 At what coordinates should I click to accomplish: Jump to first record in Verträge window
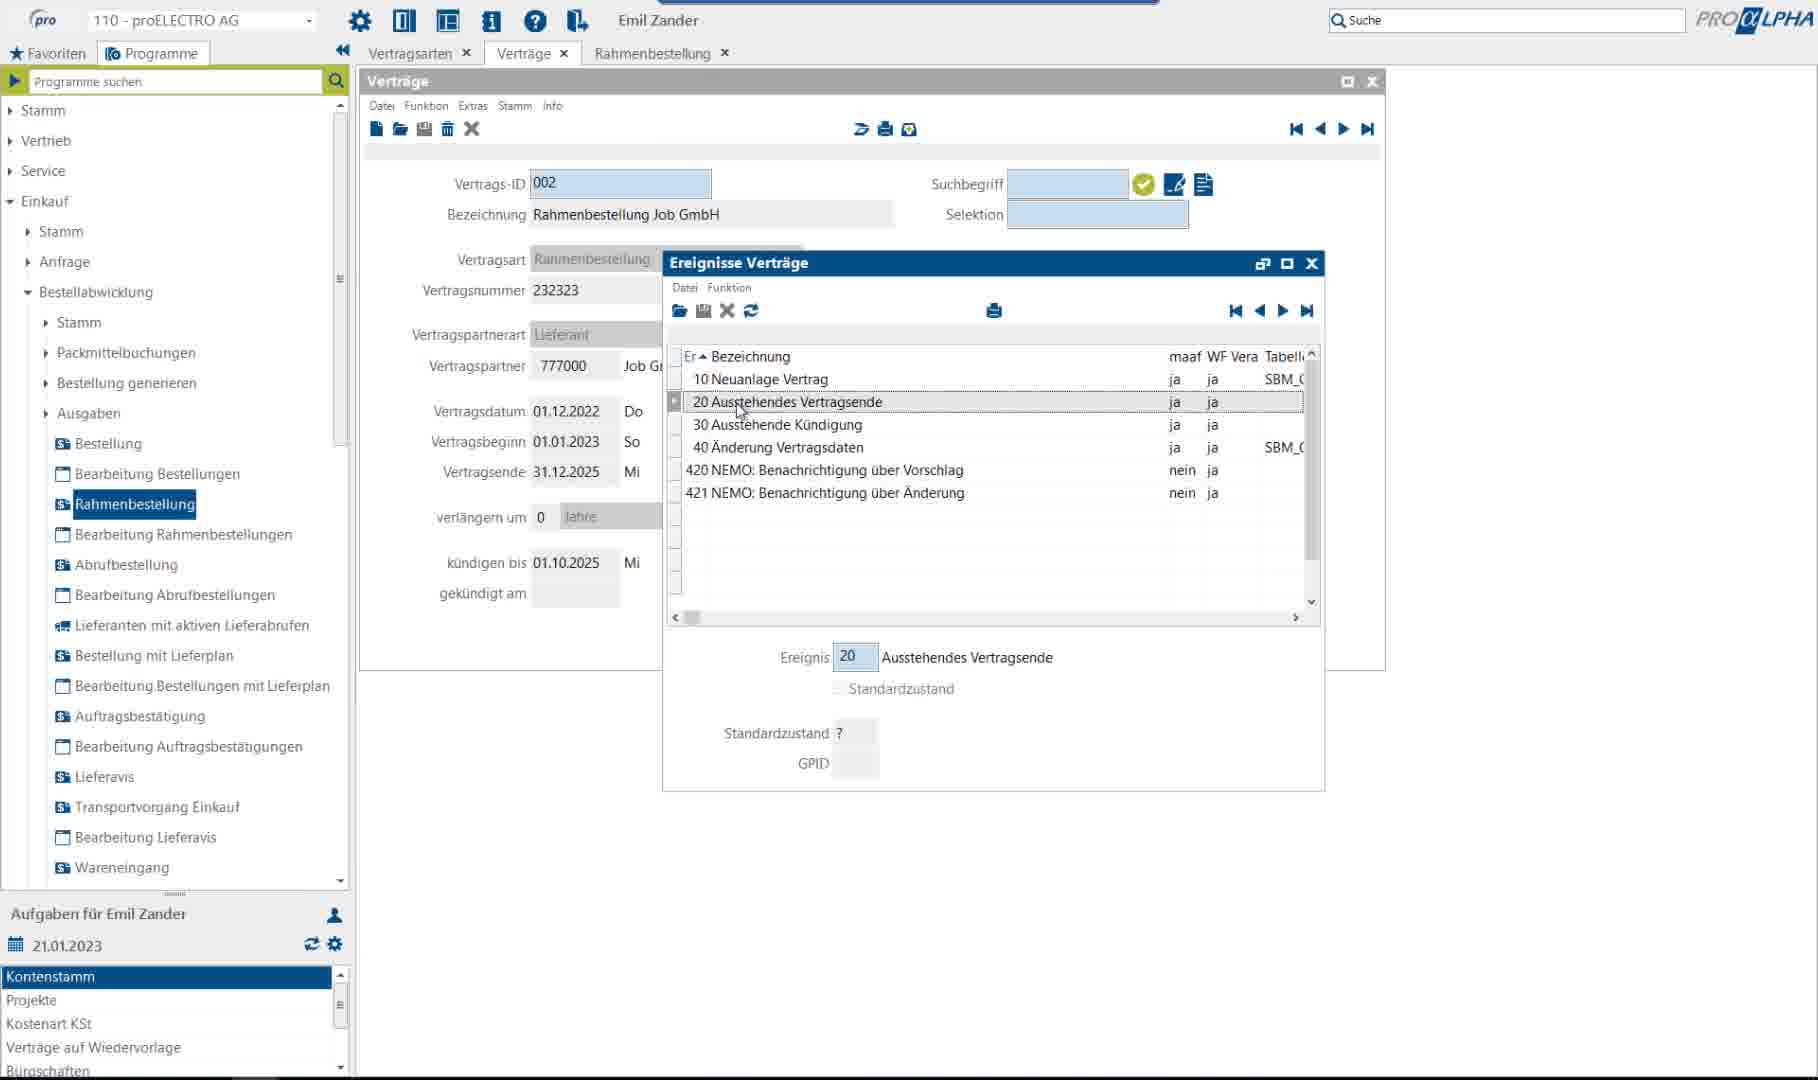[1296, 129]
